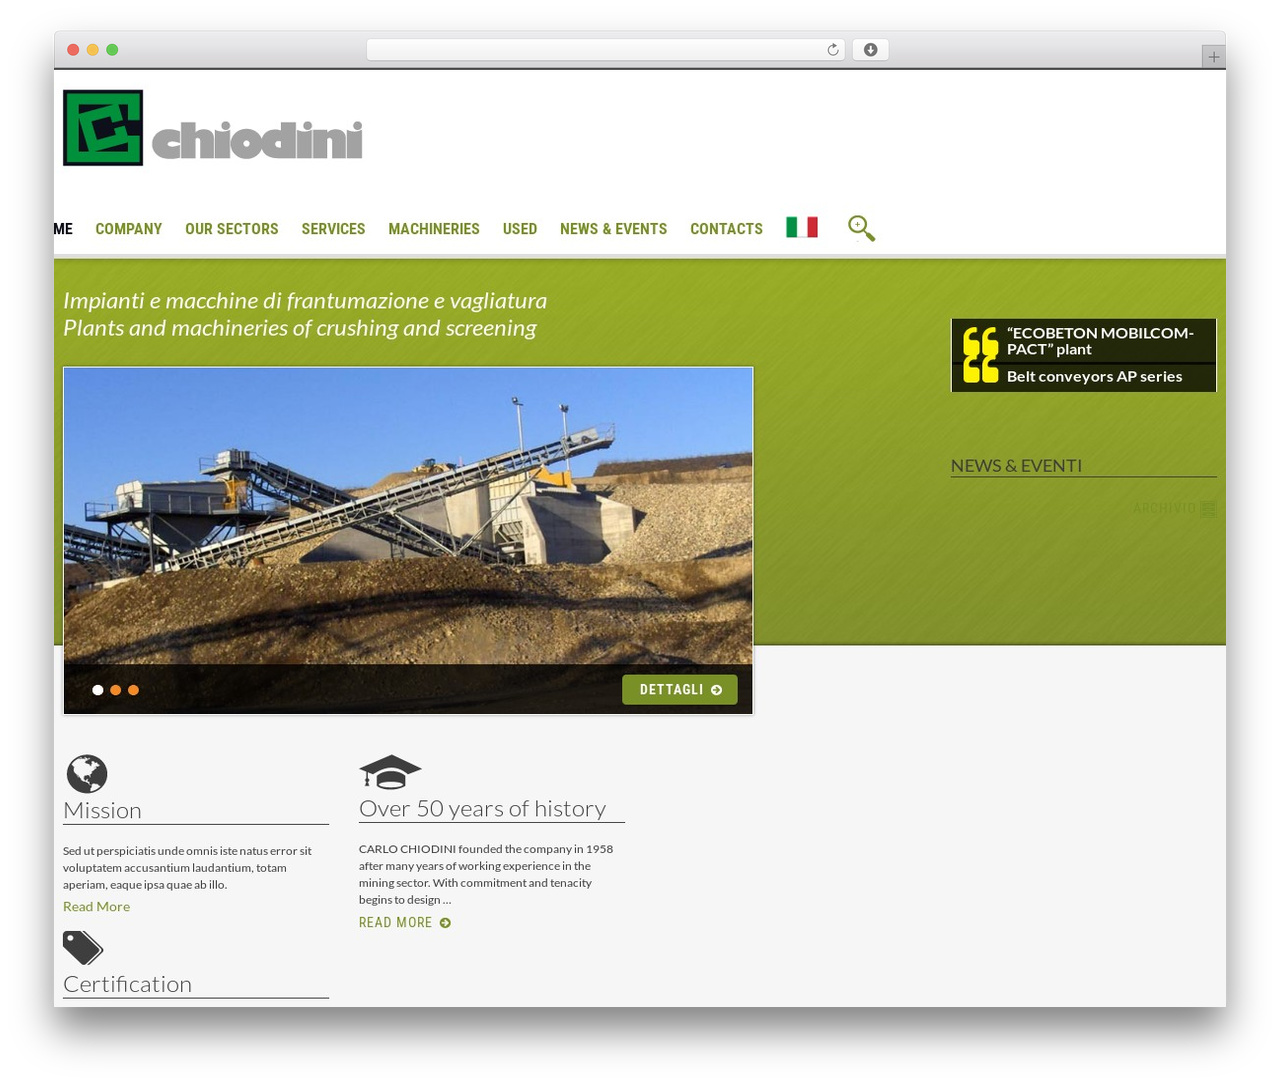1280x1084 pixels.
Task: Click the browser download icon
Action: [x=871, y=50]
